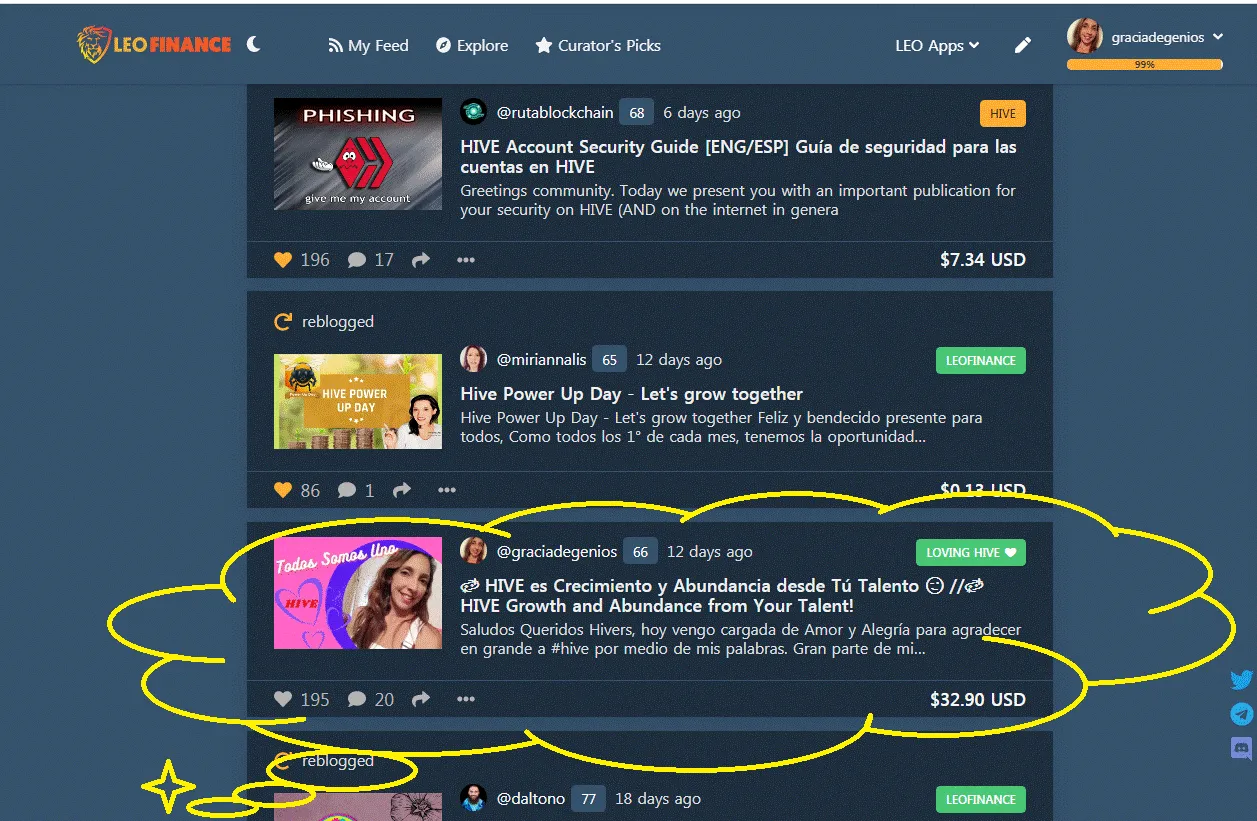Viewport: 1257px width, 821px height.
Task: Go to Explore tab
Action: pos(472,46)
